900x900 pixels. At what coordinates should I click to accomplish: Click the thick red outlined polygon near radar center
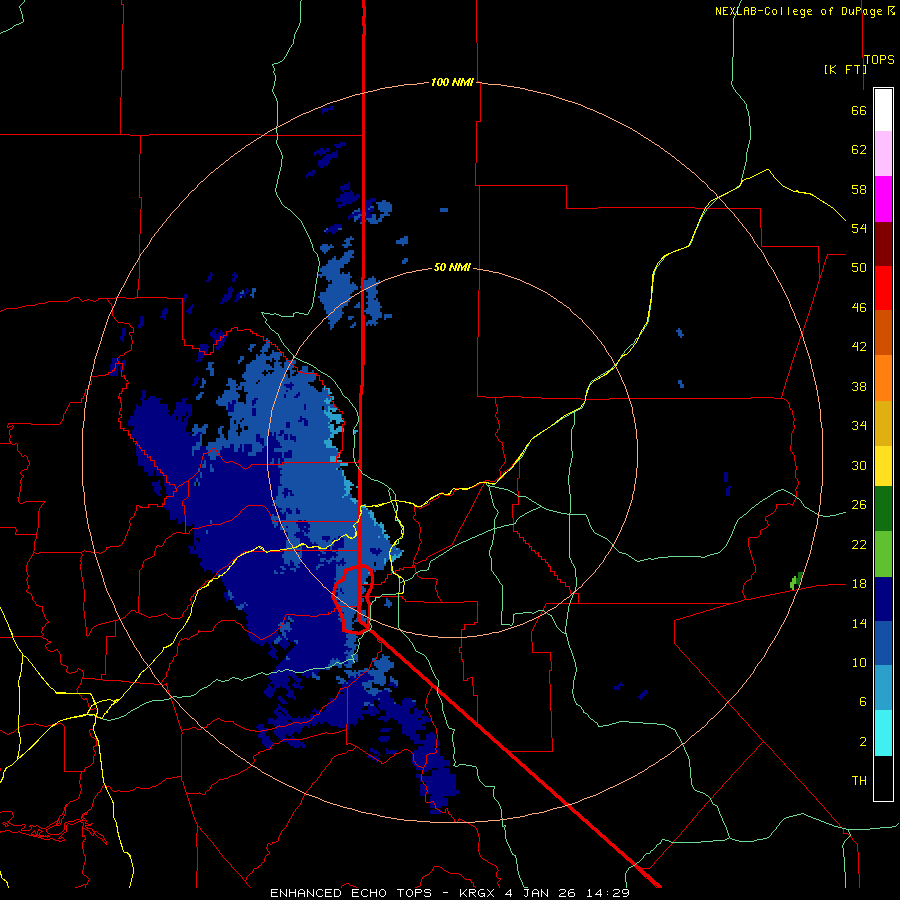[x=354, y=599]
